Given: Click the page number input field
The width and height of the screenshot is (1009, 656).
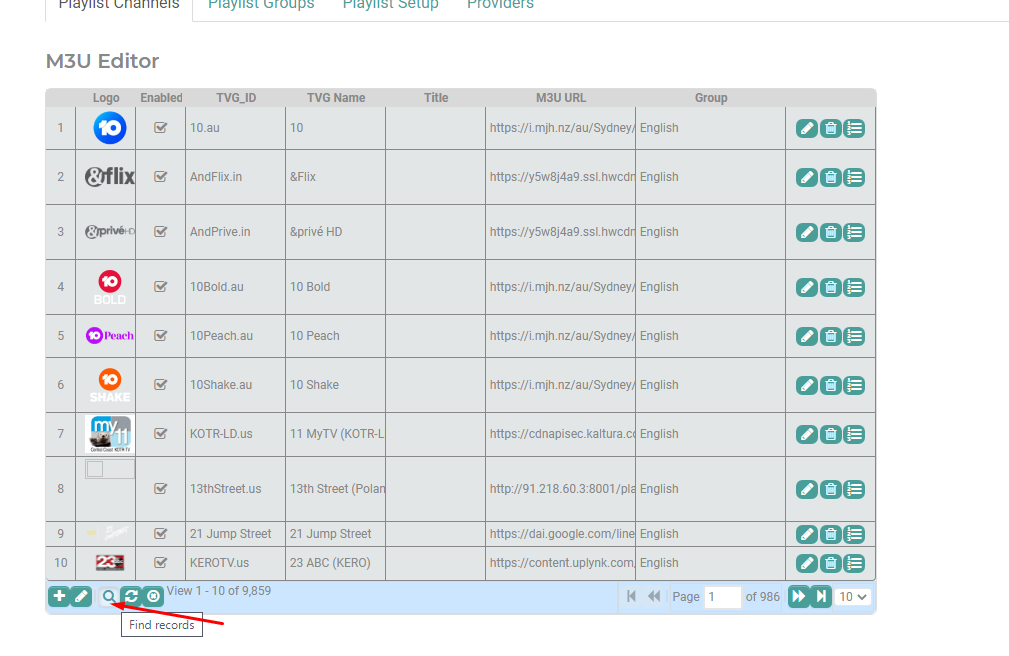Looking at the screenshot, I should (x=722, y=597).
